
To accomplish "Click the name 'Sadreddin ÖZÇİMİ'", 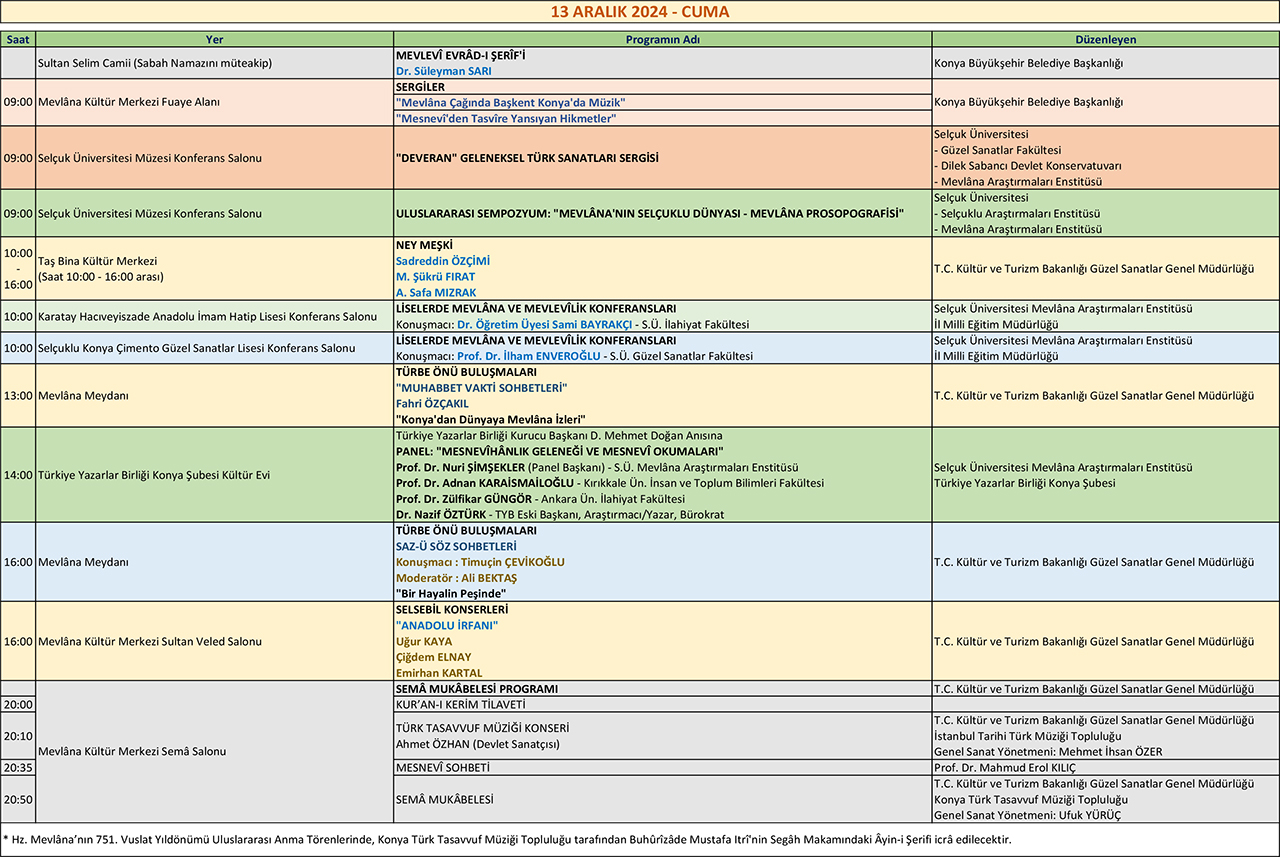I will (x=442, y=261).
